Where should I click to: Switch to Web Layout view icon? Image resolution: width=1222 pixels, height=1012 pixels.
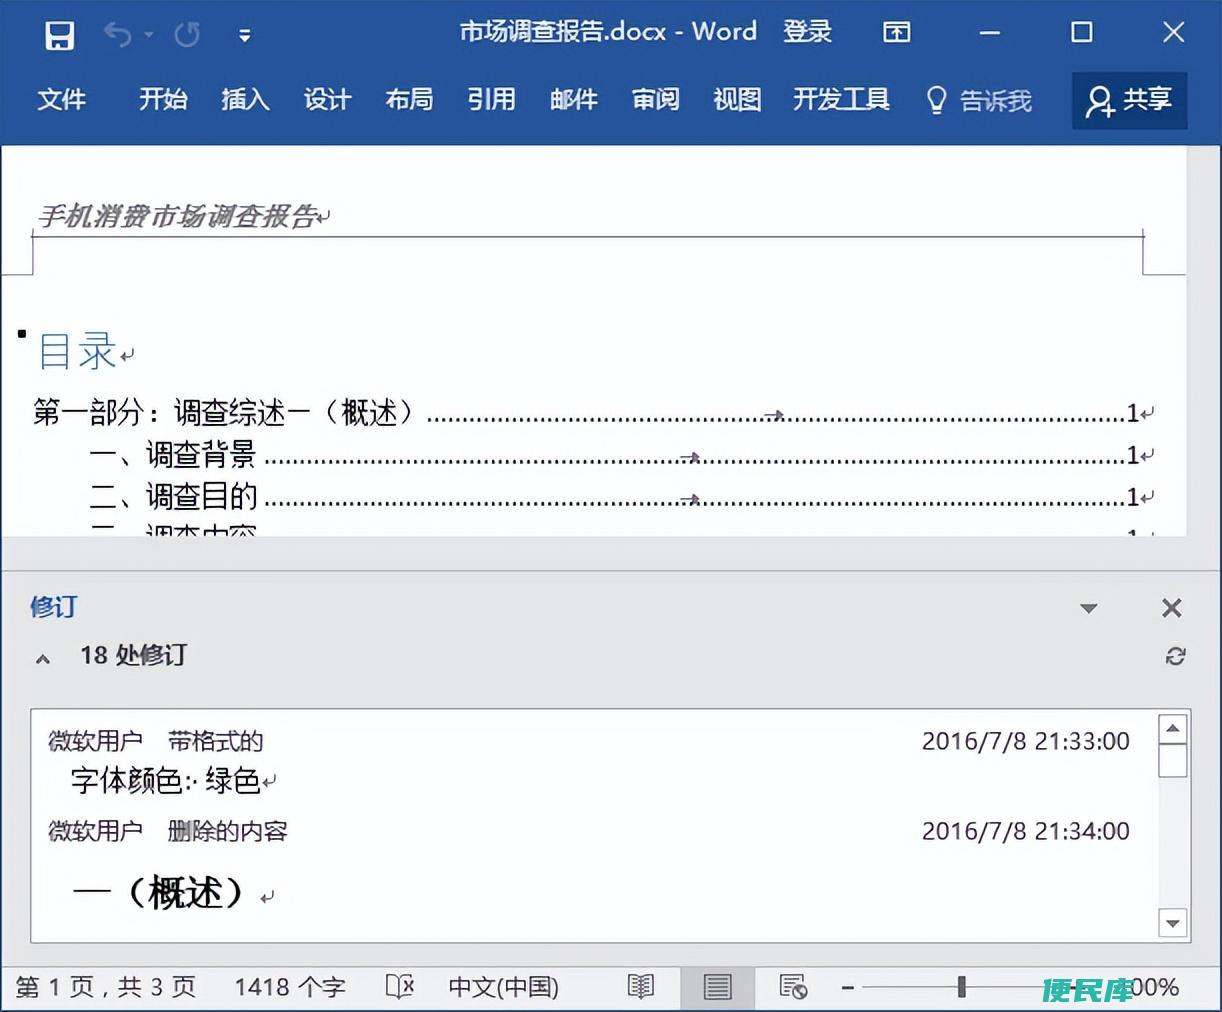point(793,987)
